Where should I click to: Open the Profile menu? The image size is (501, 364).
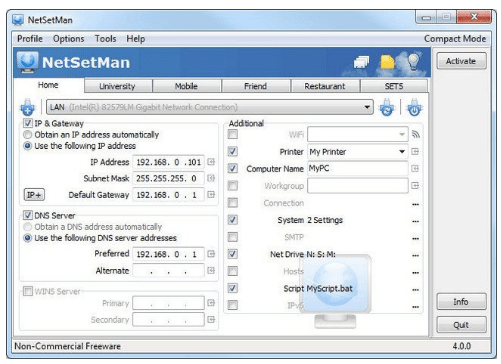tap(30, 39)
